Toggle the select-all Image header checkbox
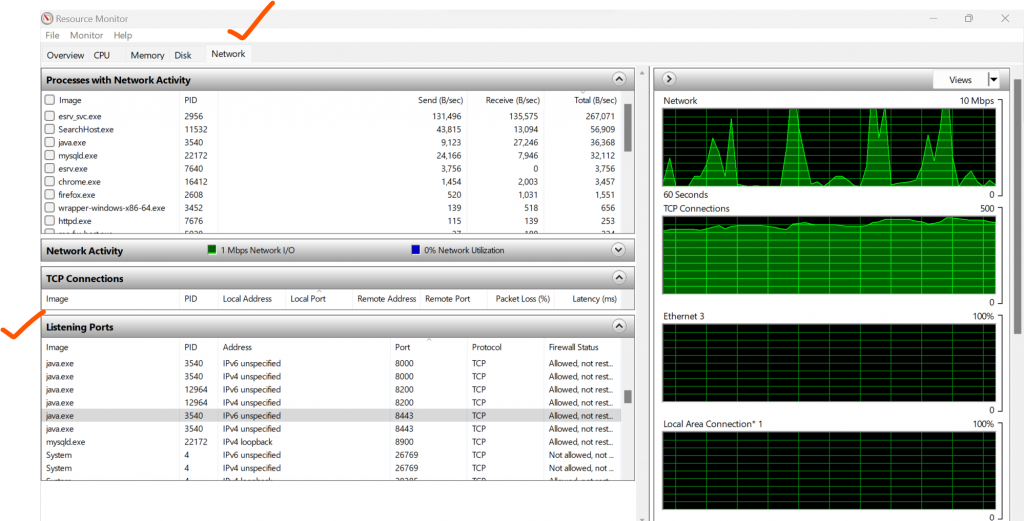 click(50, 100)
